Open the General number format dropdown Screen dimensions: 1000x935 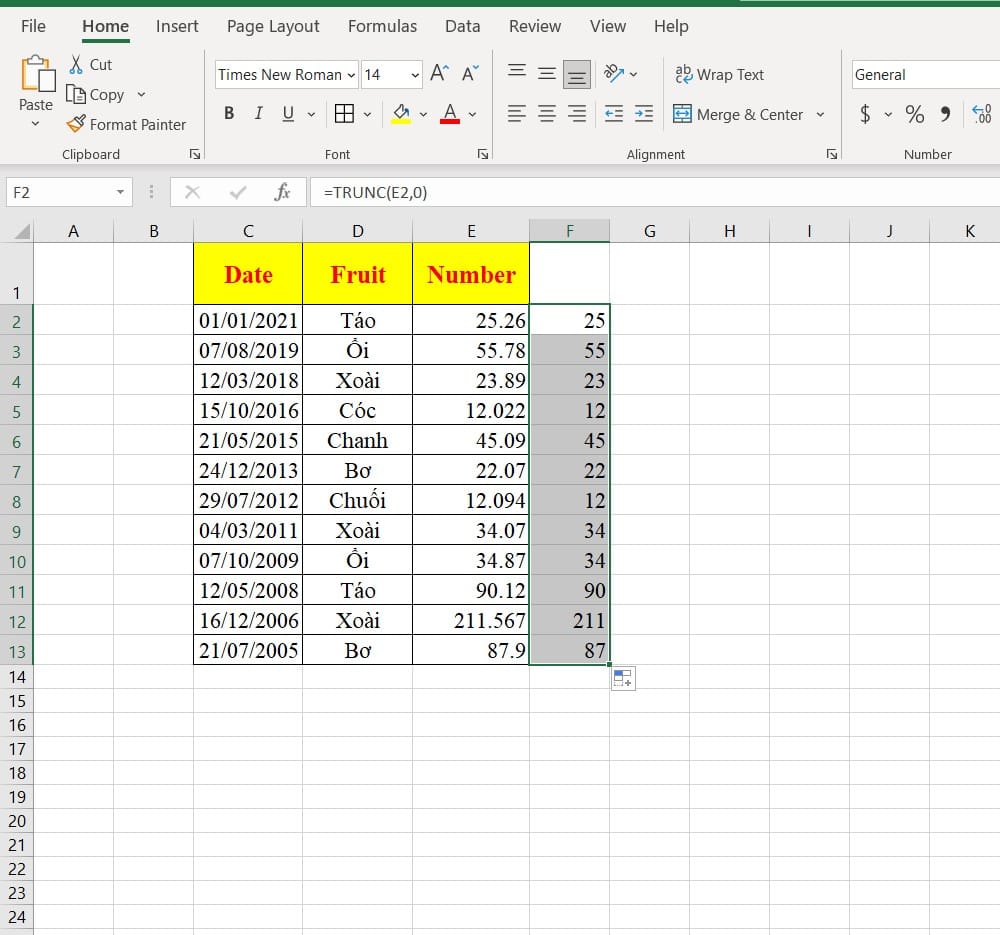925,75
